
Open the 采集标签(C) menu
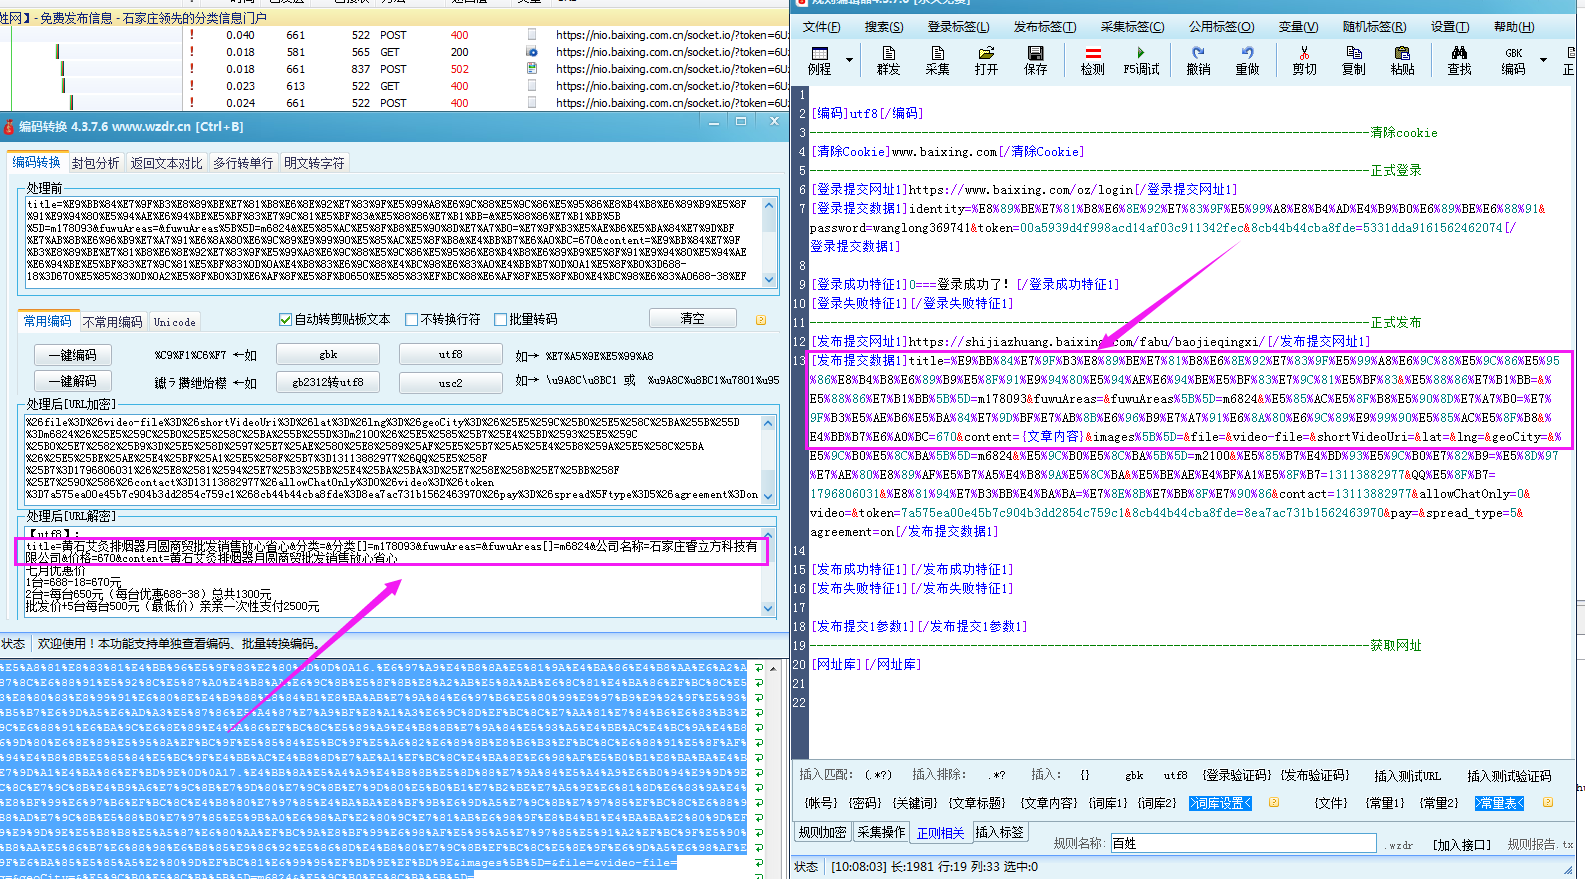point(1132,27)
